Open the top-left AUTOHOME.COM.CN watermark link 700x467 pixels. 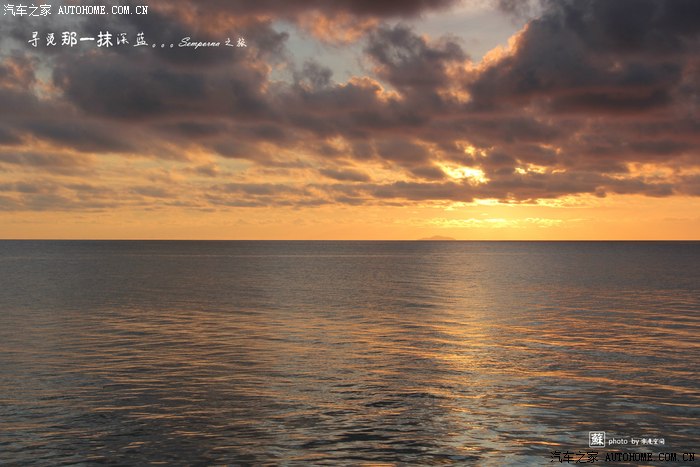(102, 10)
